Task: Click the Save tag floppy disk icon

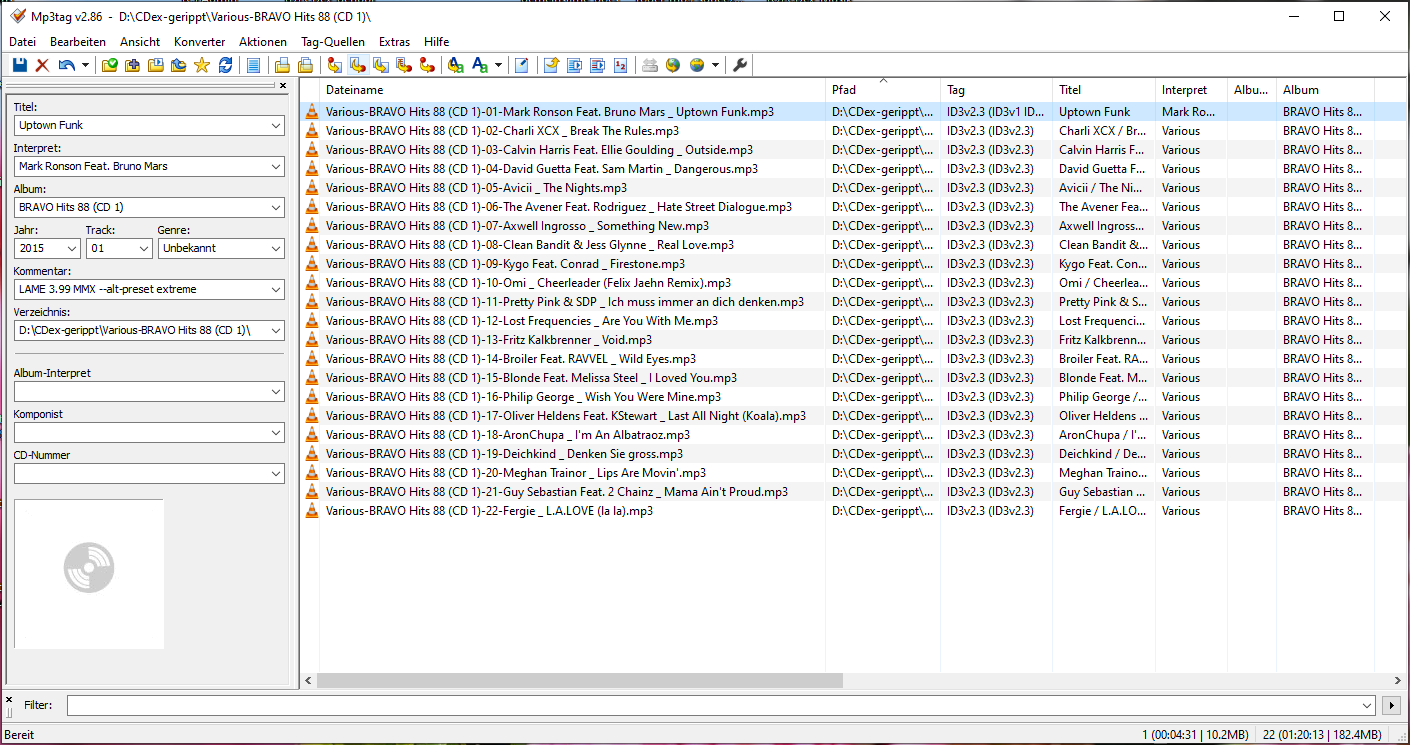Action: (x=20, y=65)
